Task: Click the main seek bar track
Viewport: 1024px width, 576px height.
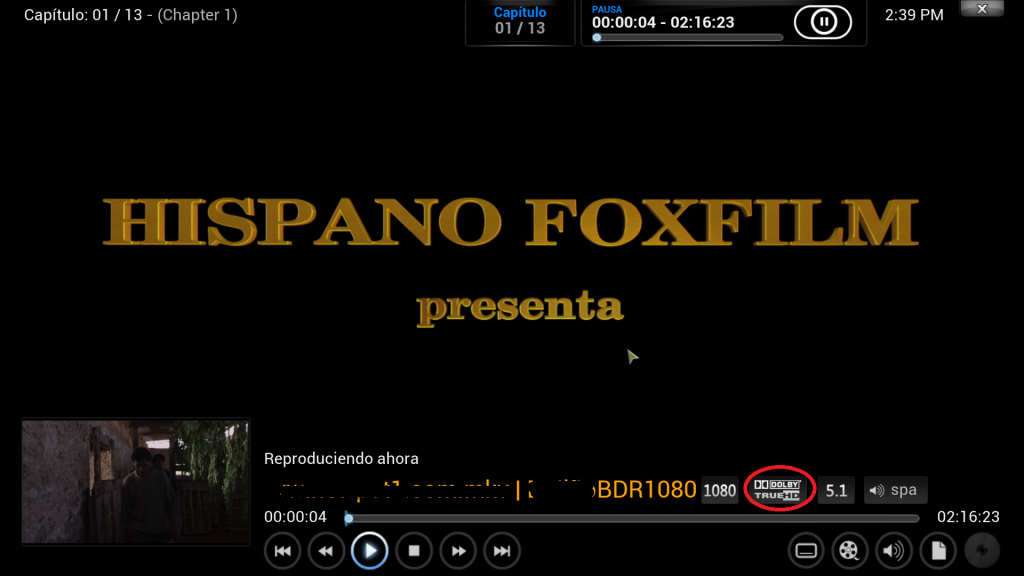Action: pos(632,518)
